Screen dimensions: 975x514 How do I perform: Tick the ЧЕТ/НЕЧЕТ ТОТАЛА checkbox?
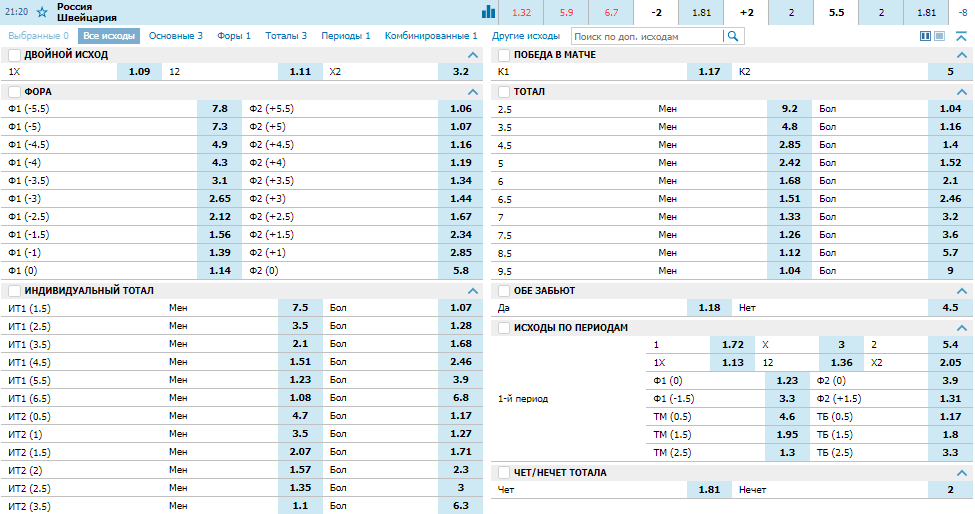point(504,472)
